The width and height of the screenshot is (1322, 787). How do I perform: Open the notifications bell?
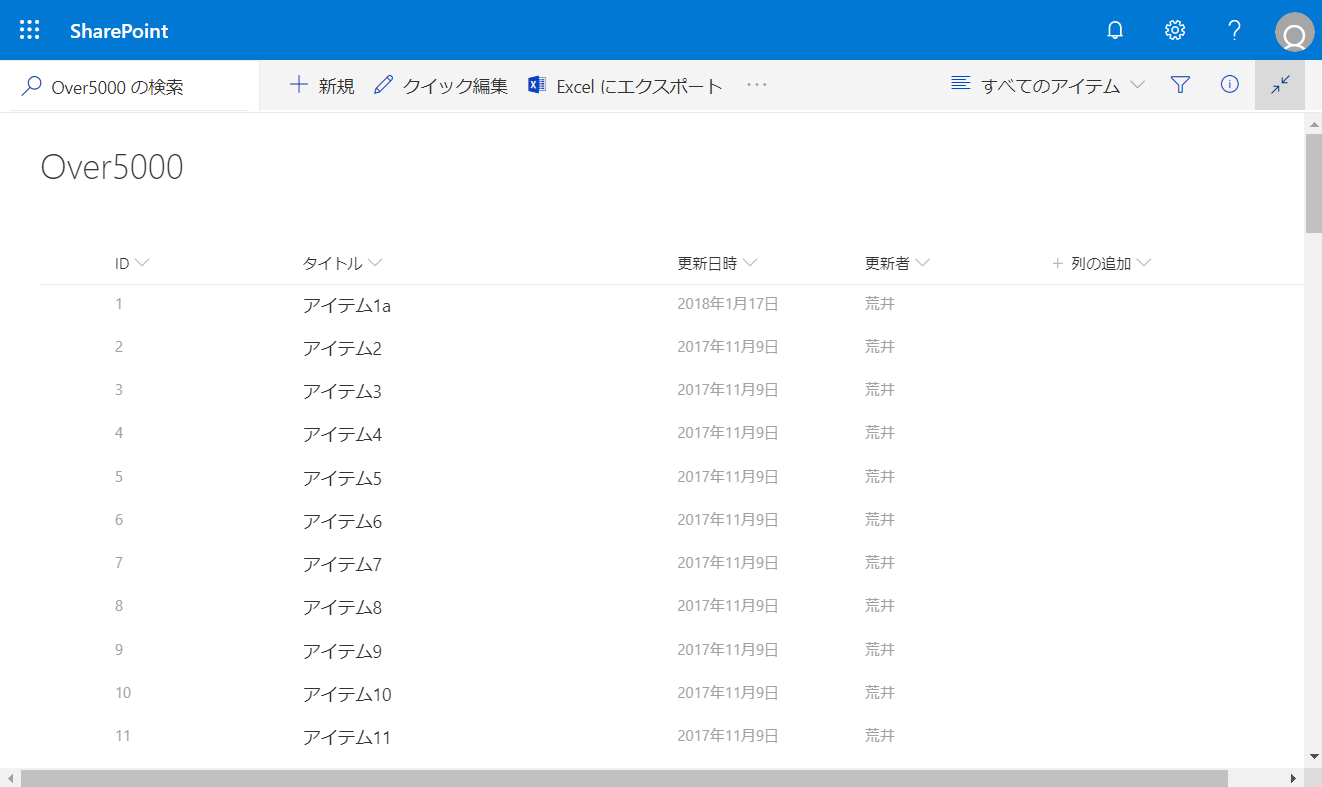tap(1115, 30)
